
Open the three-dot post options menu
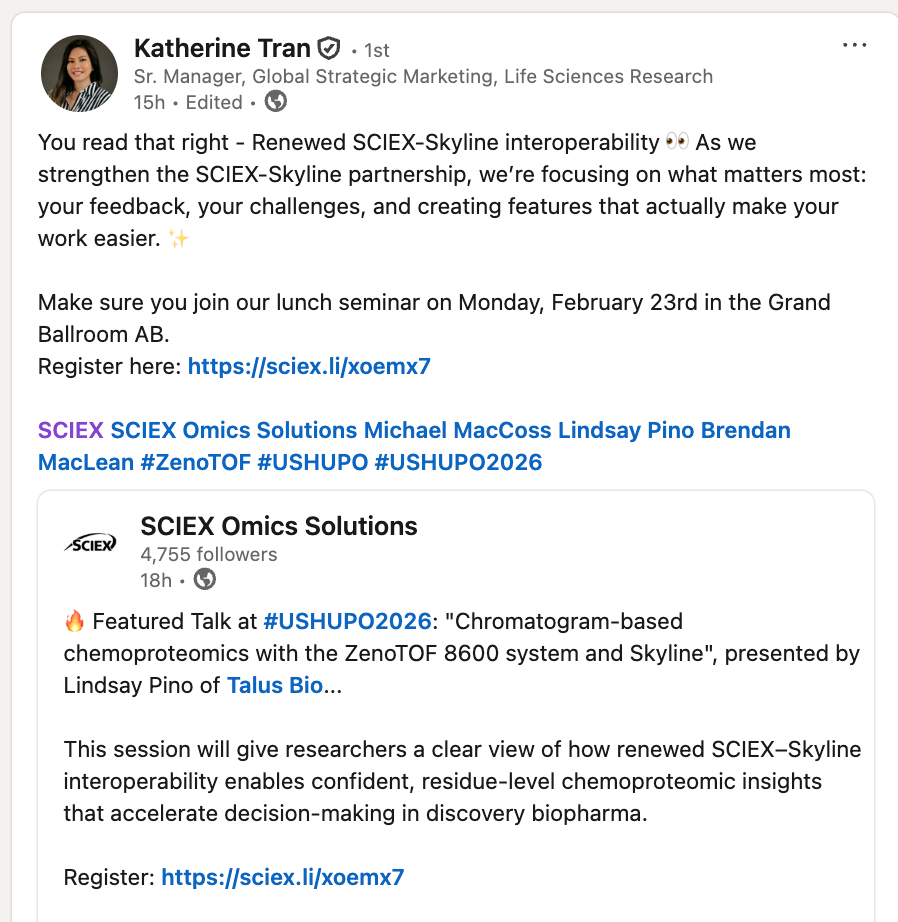click(854, 45)
